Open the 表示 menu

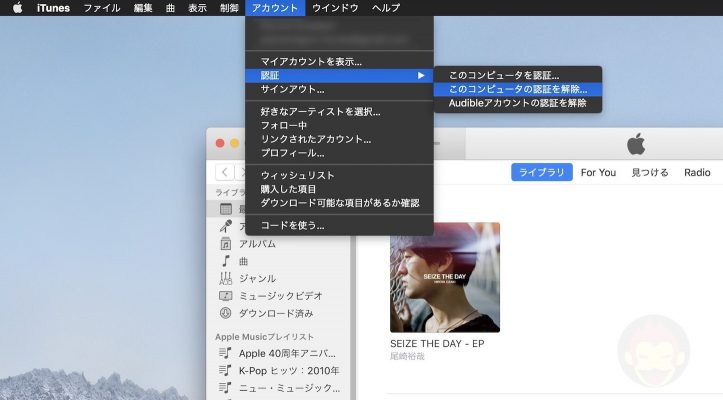197,8
